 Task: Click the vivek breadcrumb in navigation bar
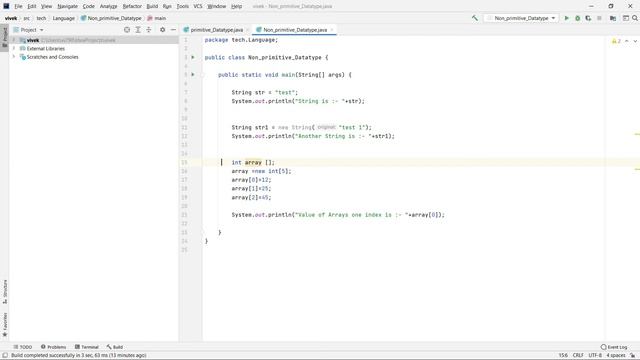(x=11, y=18)
